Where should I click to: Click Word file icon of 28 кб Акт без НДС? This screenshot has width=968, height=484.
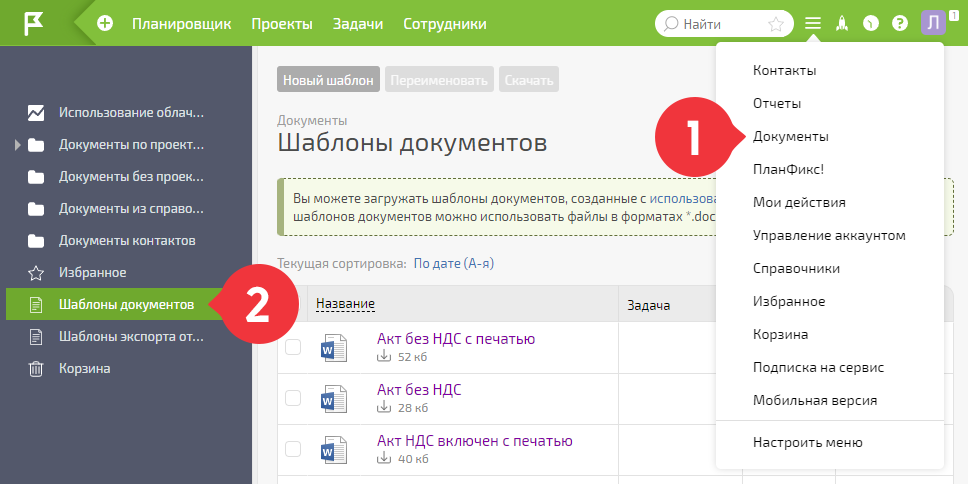[334, 399]
